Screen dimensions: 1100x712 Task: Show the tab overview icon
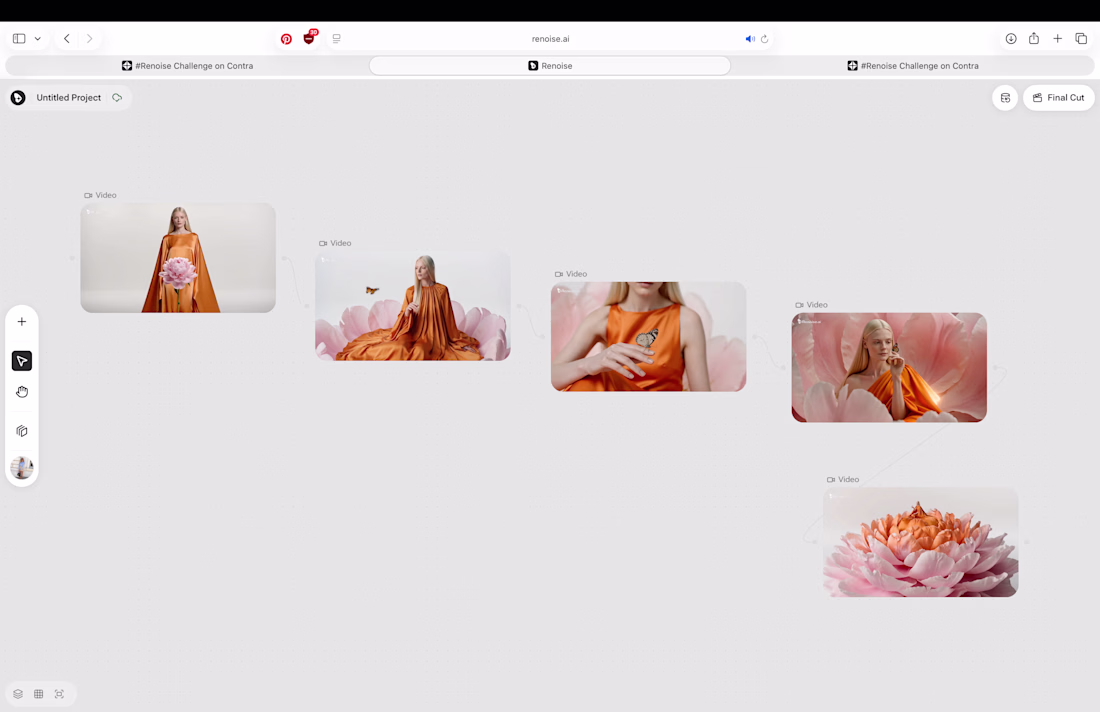(1081, 39)
